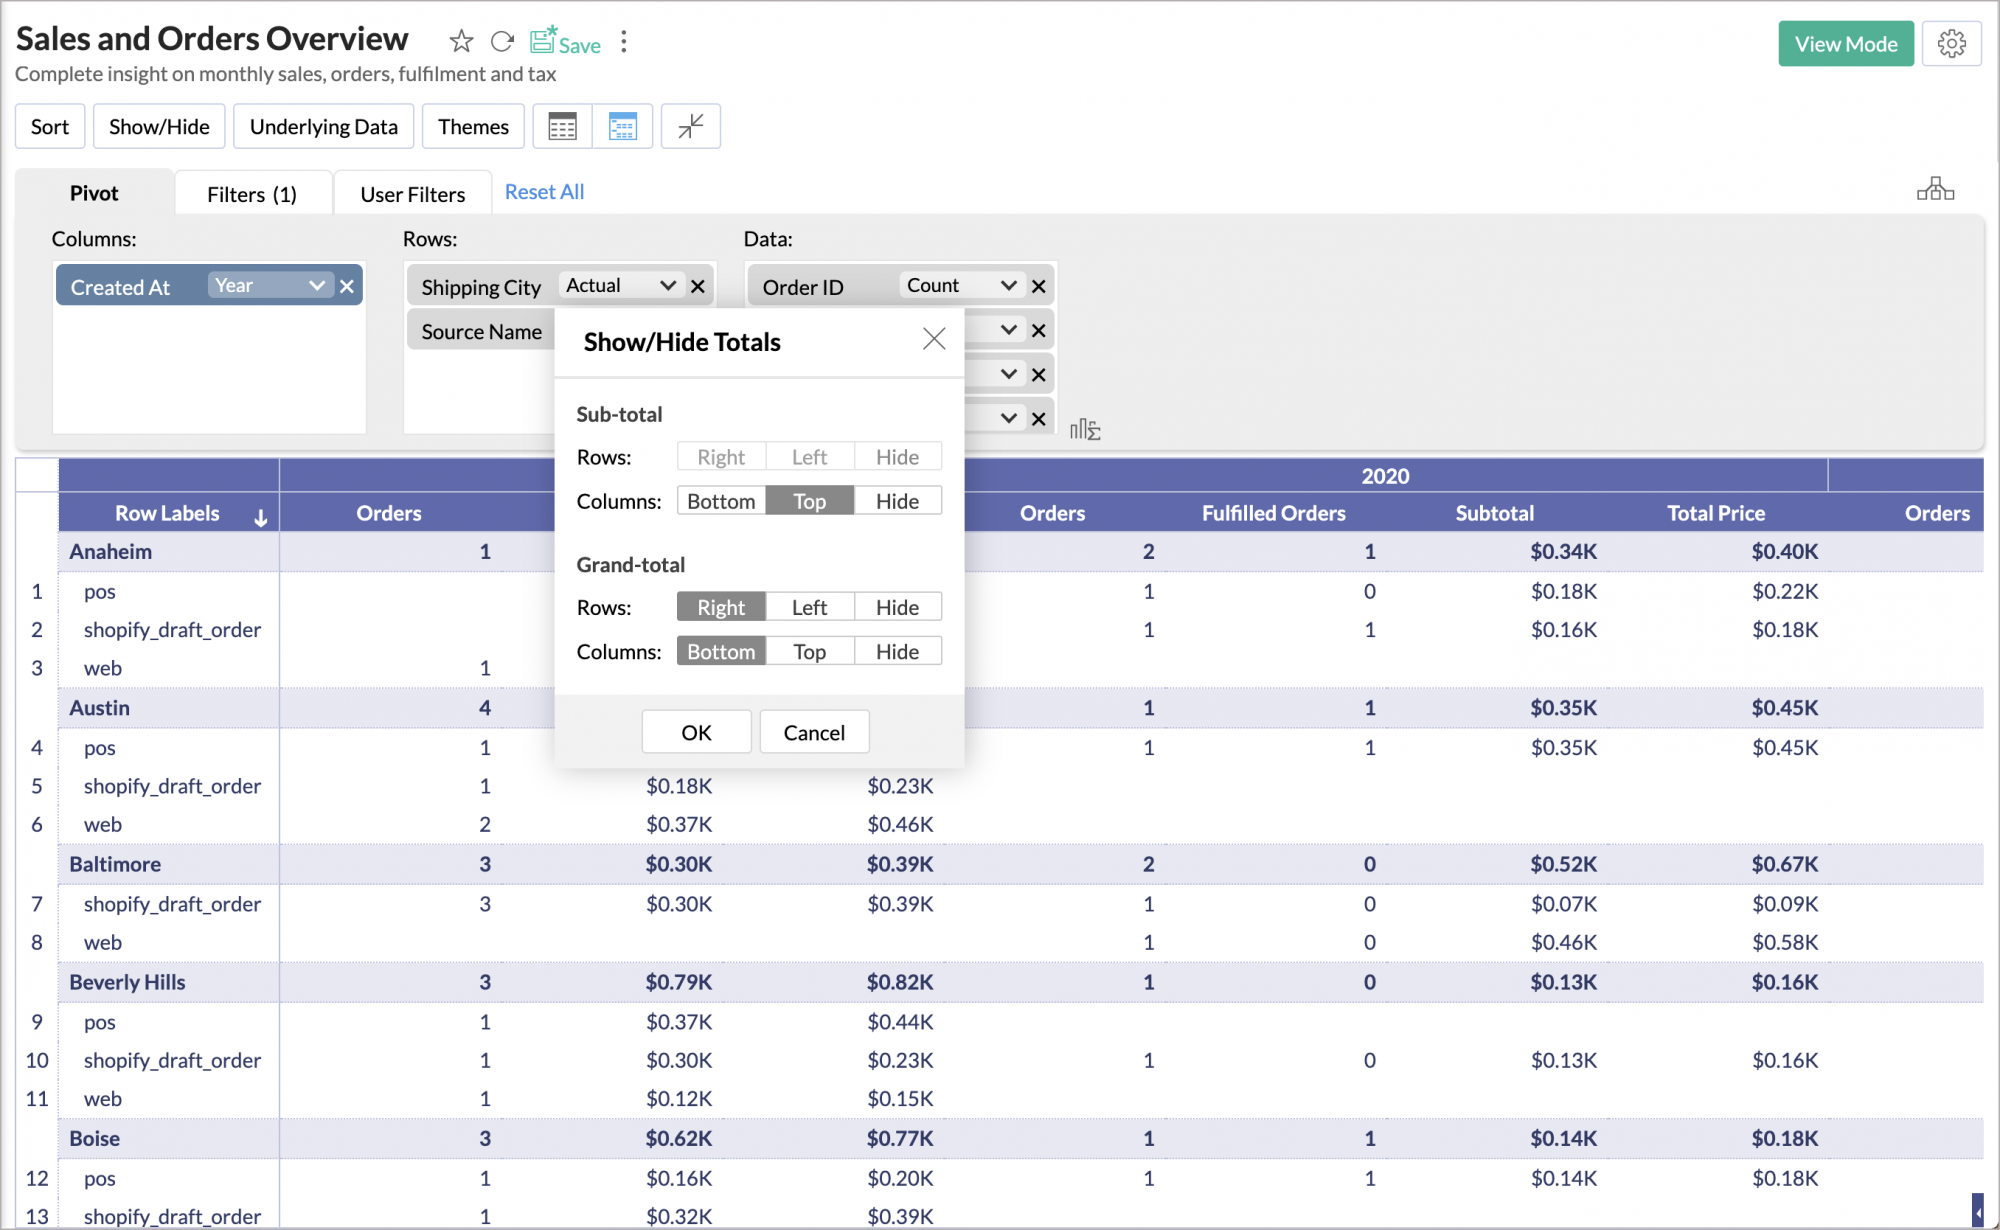The height and width of the screenshot is (1230, 2000).
Task: Set grand-total Rows to Left
Action: pos(809,607)
